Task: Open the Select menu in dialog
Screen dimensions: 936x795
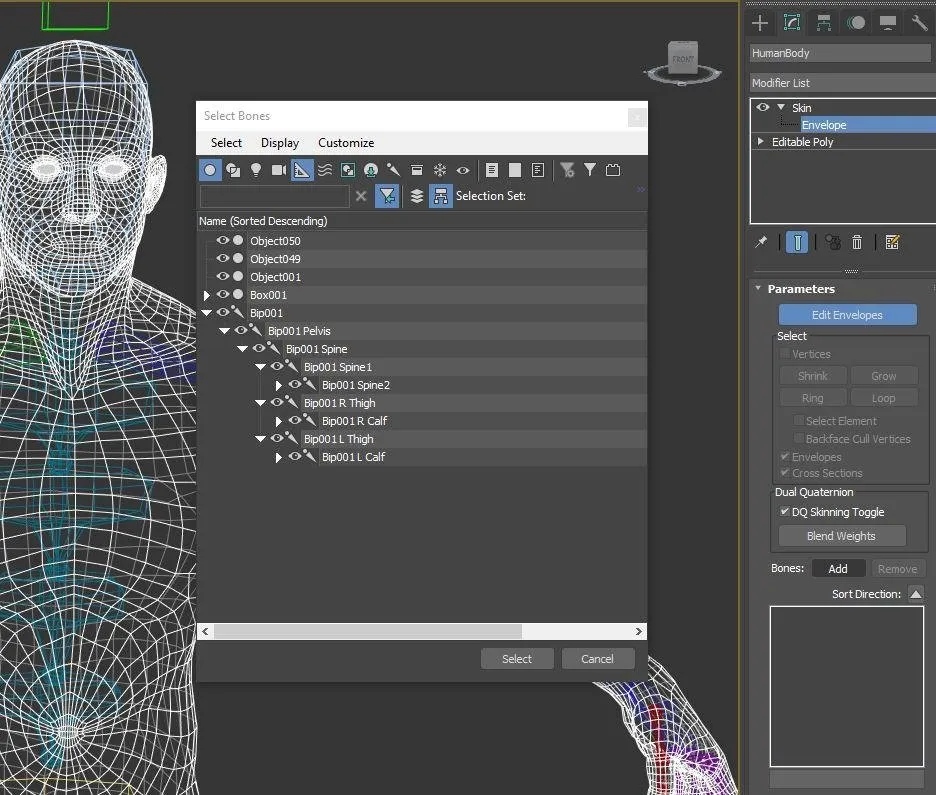Action: (x=226, y=143)
